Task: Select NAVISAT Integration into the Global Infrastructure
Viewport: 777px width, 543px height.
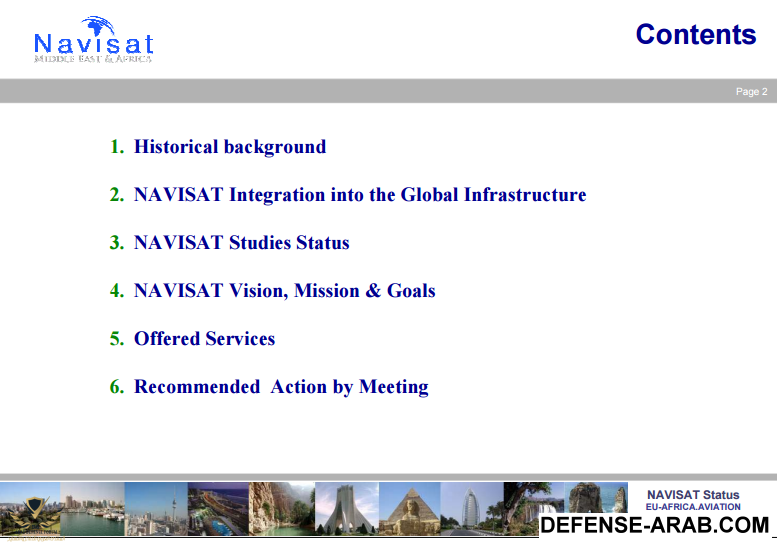Action: pyautogui.click(x=359, y=195)
